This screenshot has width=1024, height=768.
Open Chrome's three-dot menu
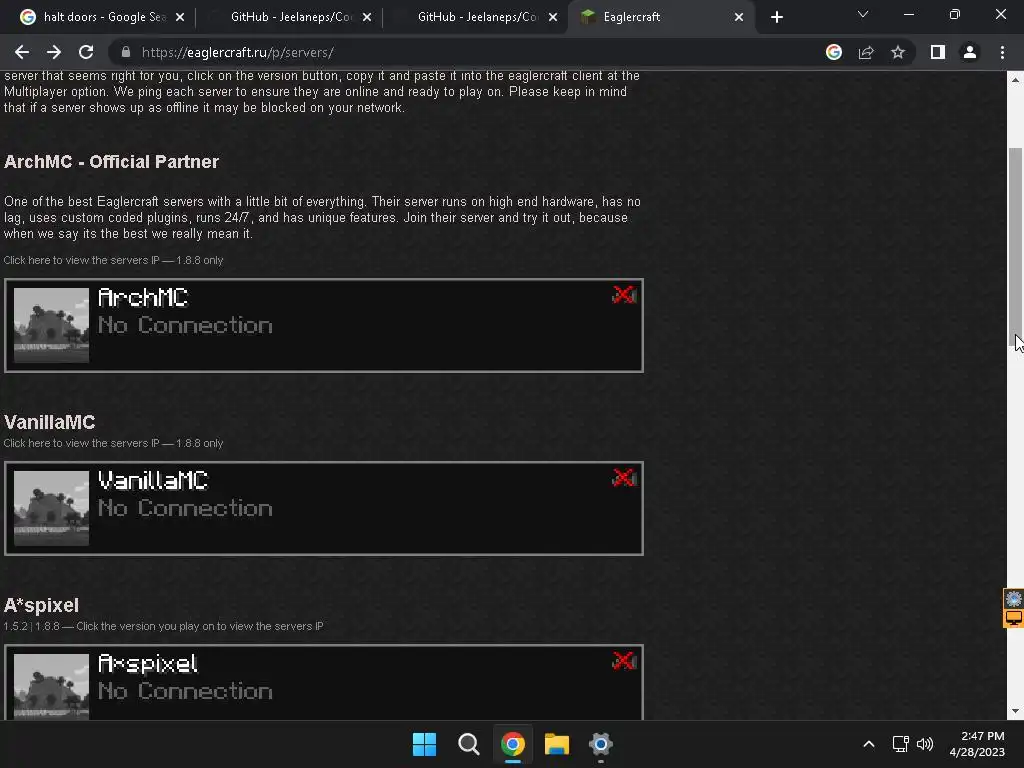pos(1002,52)
